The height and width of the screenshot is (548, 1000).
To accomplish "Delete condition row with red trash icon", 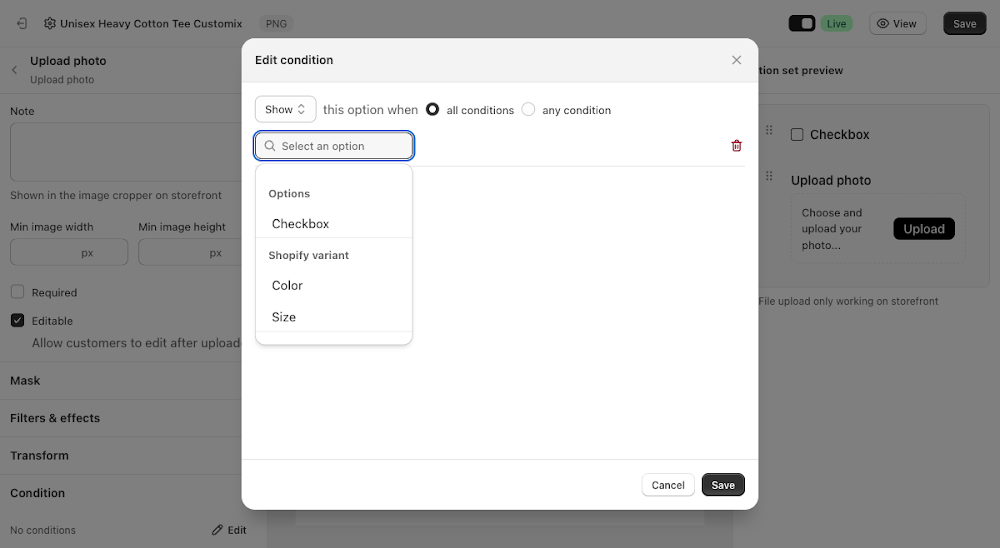I will (737, 145).
